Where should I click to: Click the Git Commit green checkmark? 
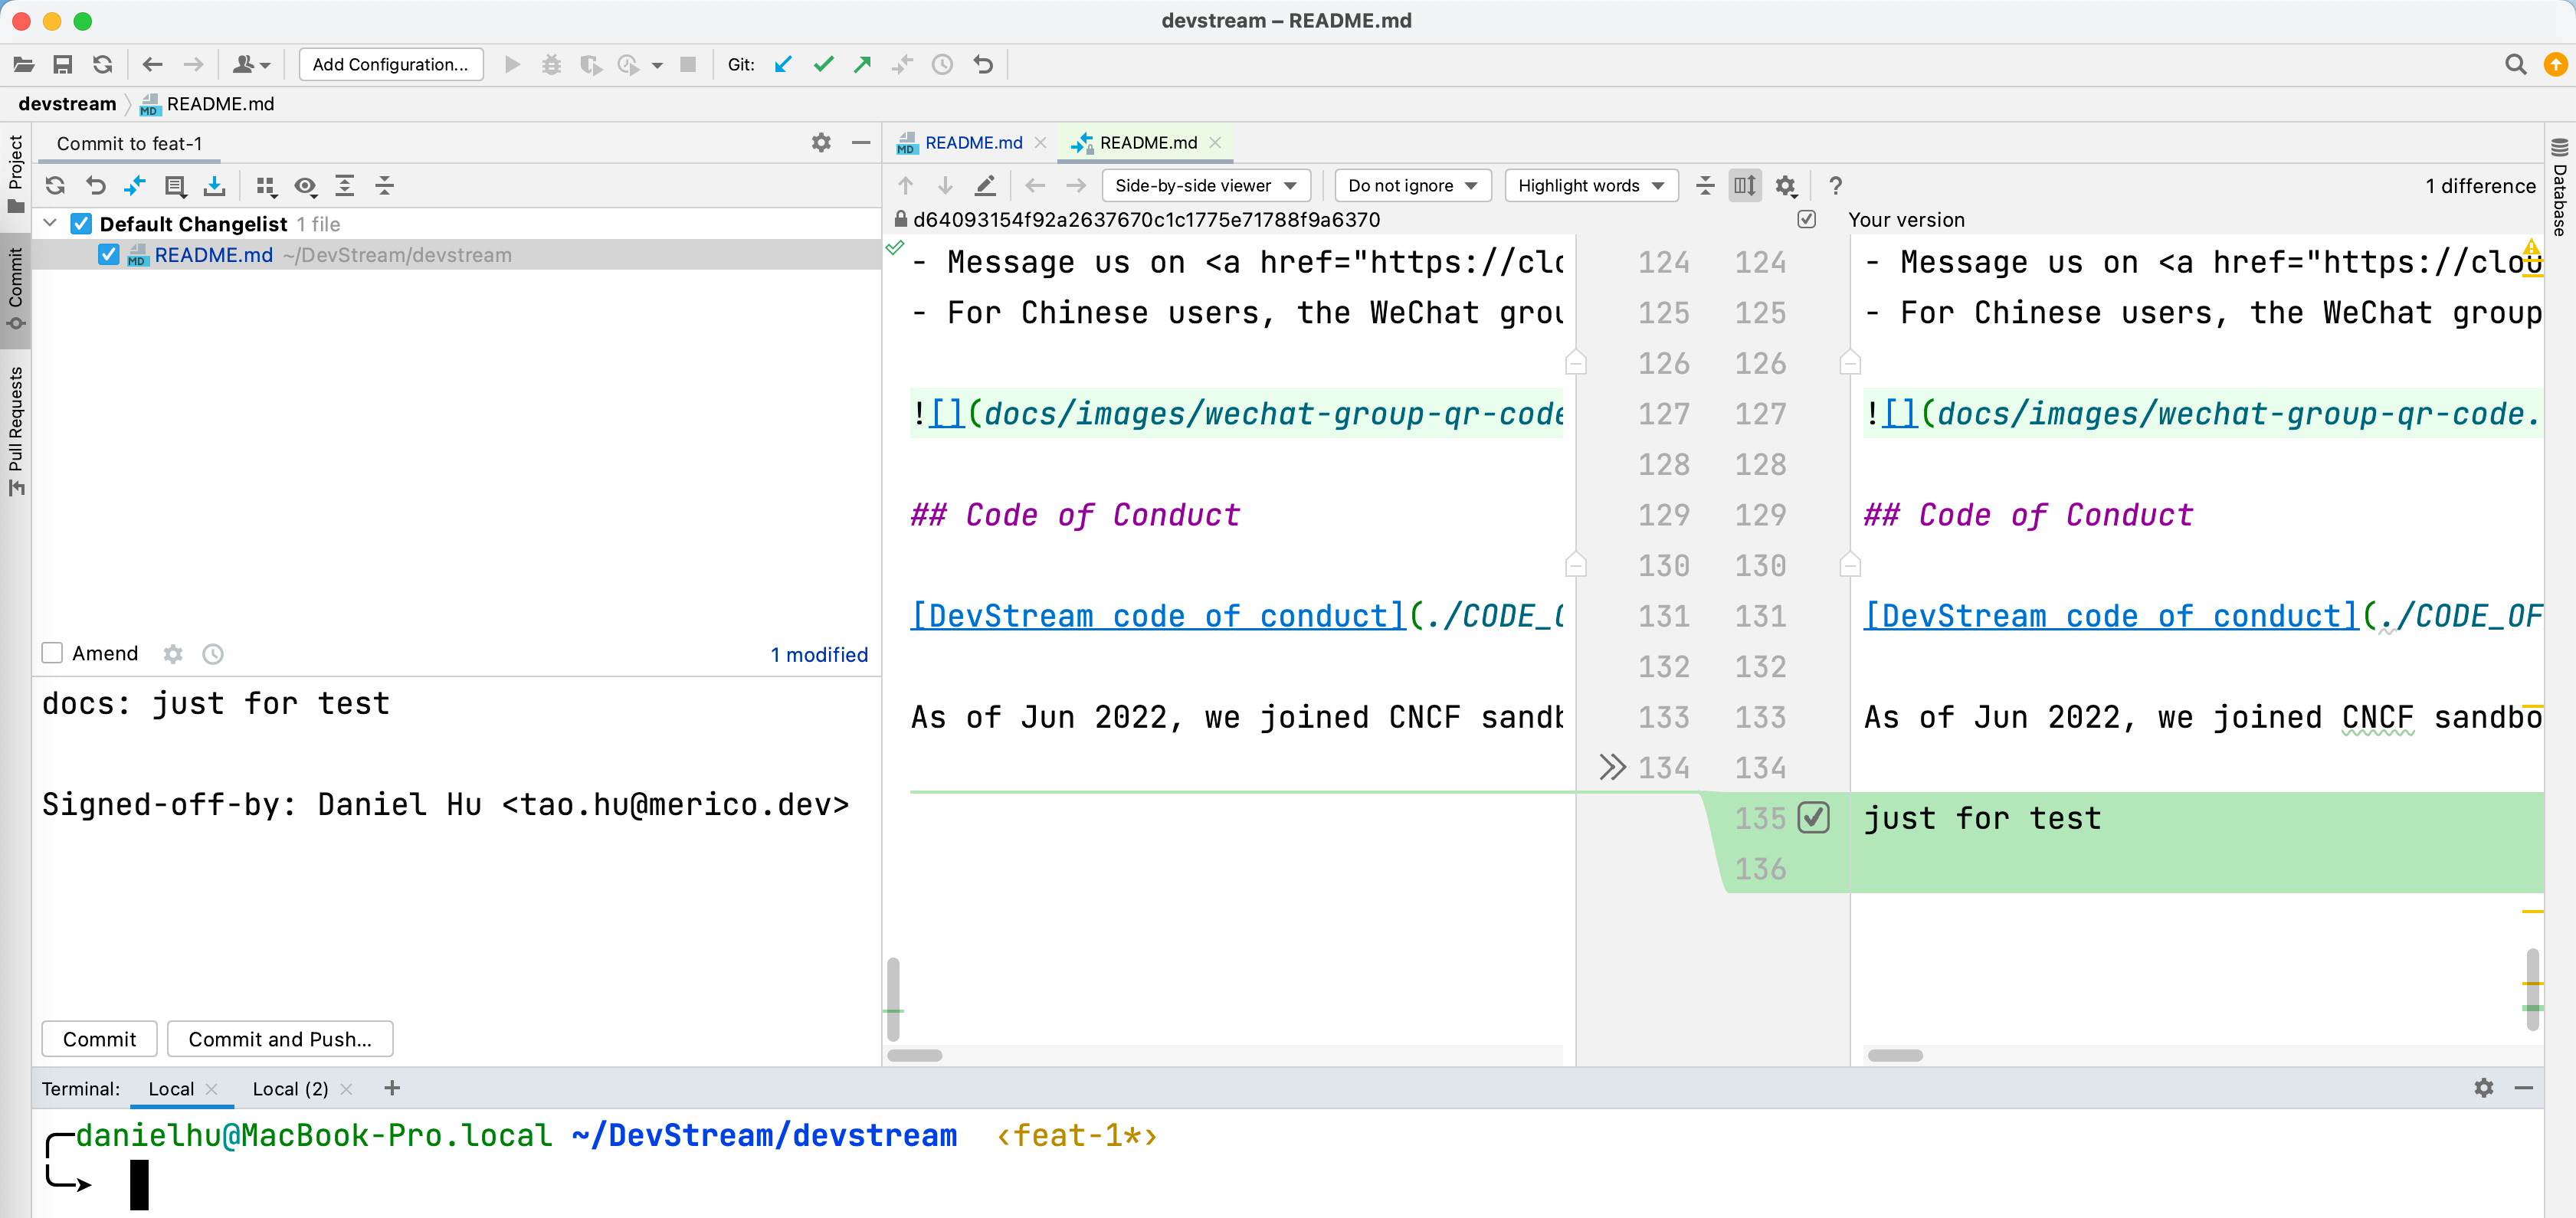pyautogui.click(x=823, y=65)
